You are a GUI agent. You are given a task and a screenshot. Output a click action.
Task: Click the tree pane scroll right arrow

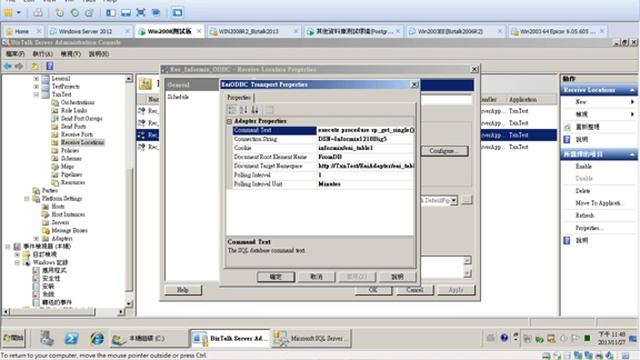pos(121,312)
